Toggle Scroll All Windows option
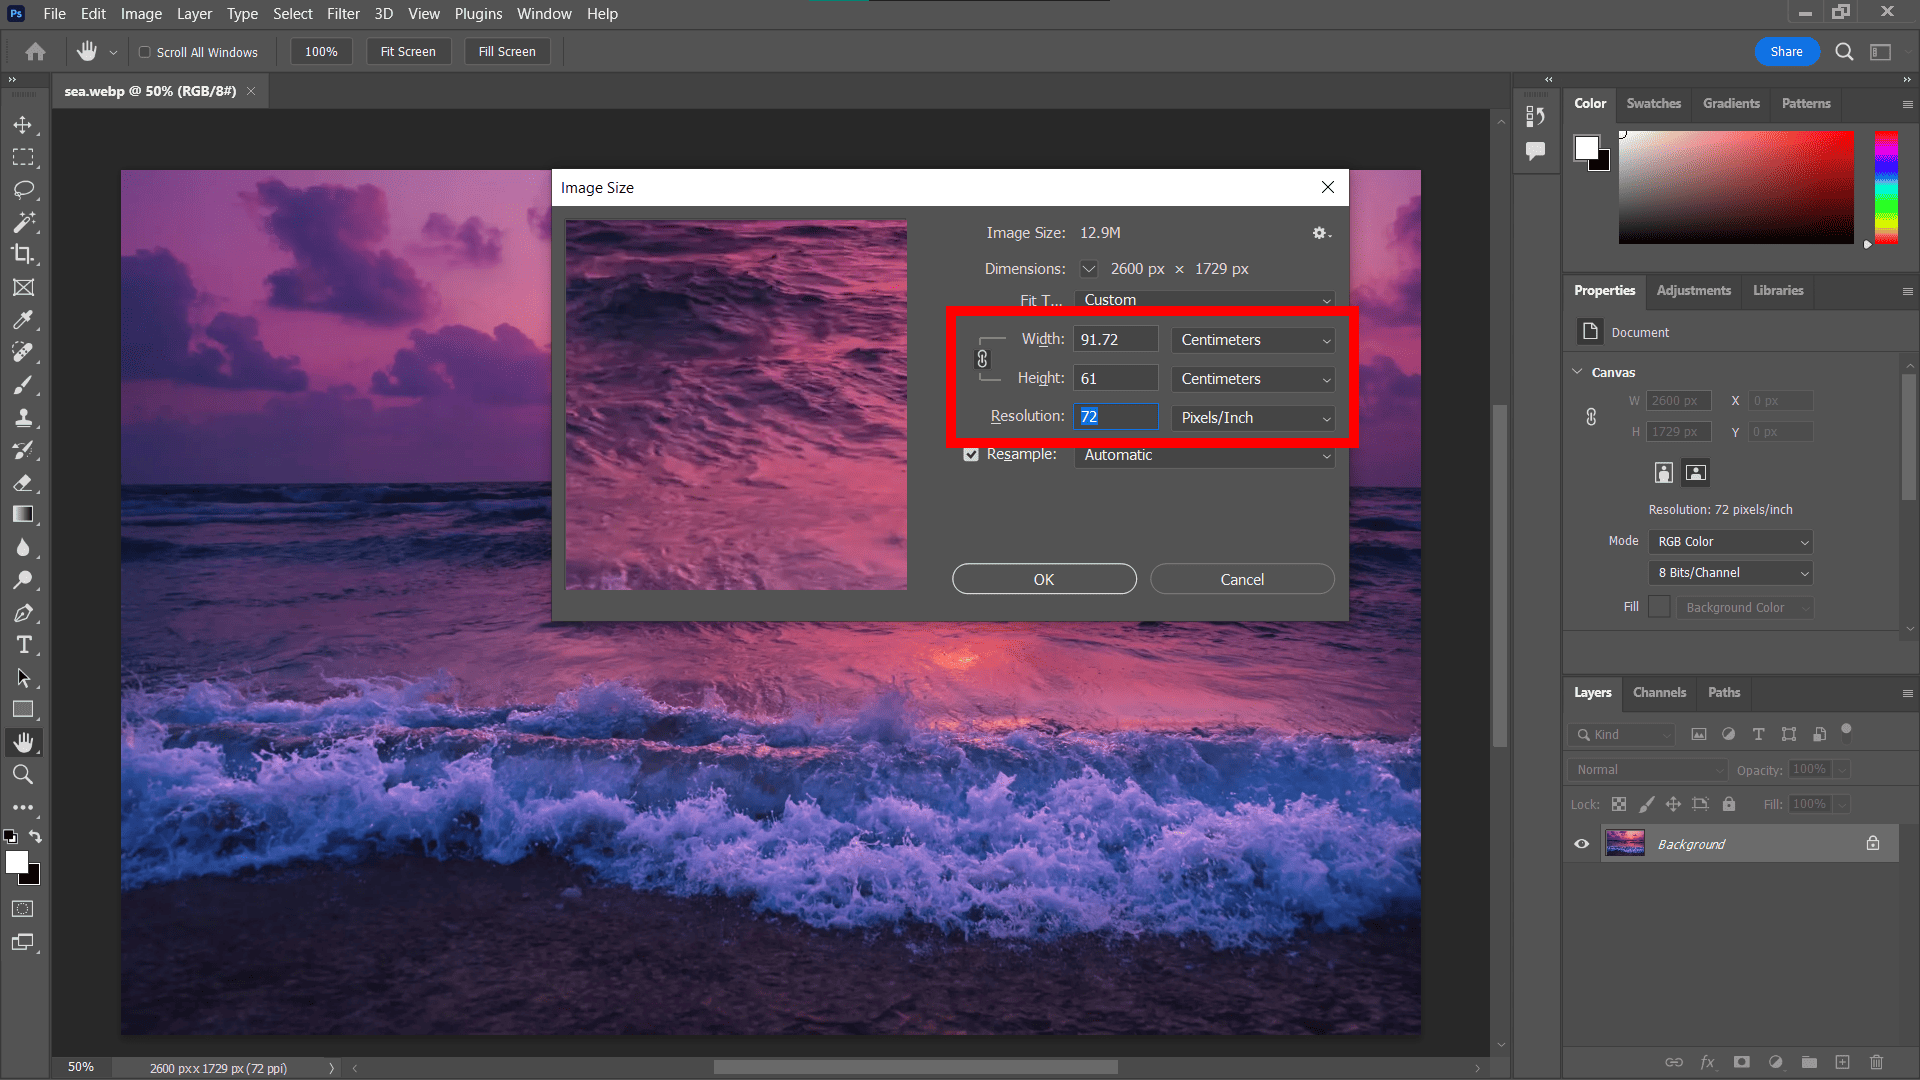The height and width of the screenshot is (1080, 1920). [144, 51]
